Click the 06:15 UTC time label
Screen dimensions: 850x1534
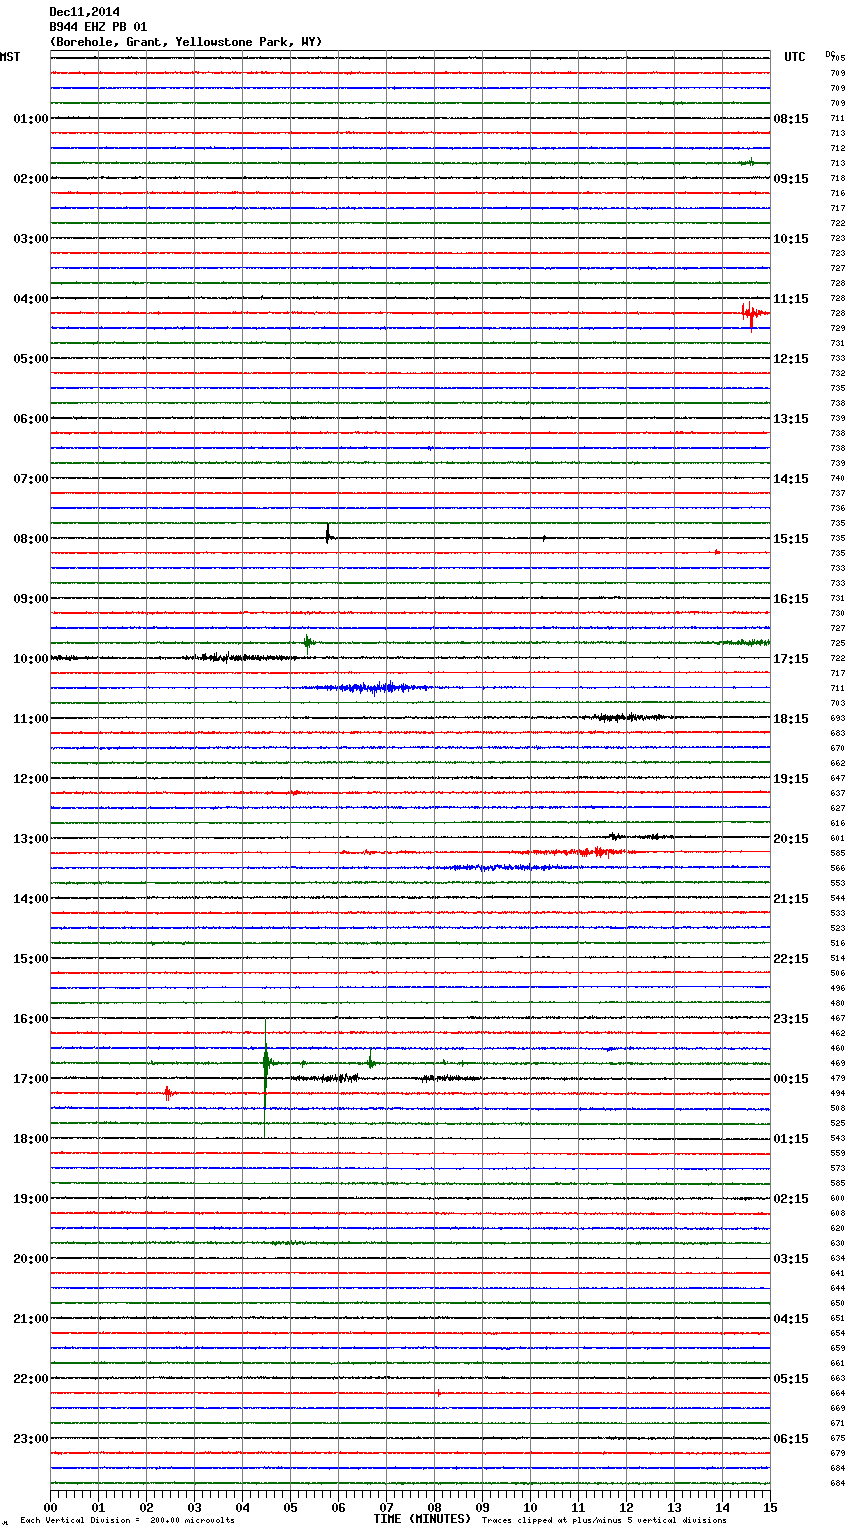pos(791,1439)
